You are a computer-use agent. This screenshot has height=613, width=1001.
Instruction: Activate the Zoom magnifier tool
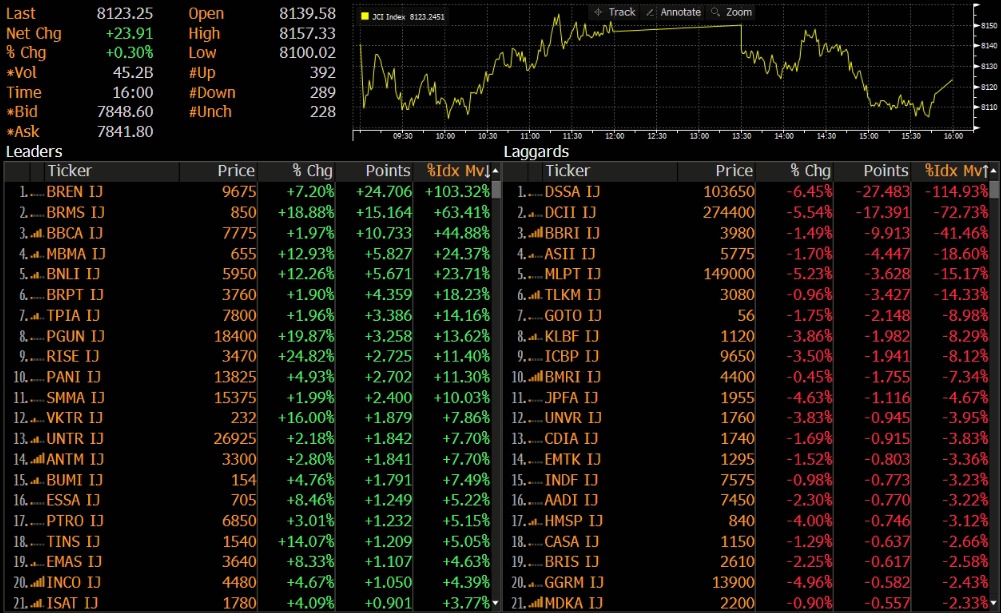pos(731,12)
